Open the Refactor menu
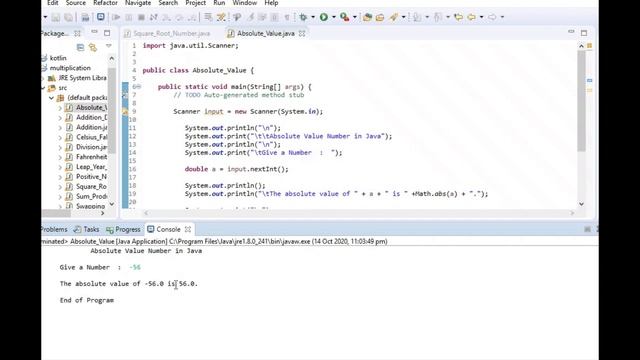This screenshot has width=640, height=360. pos(105,3)
